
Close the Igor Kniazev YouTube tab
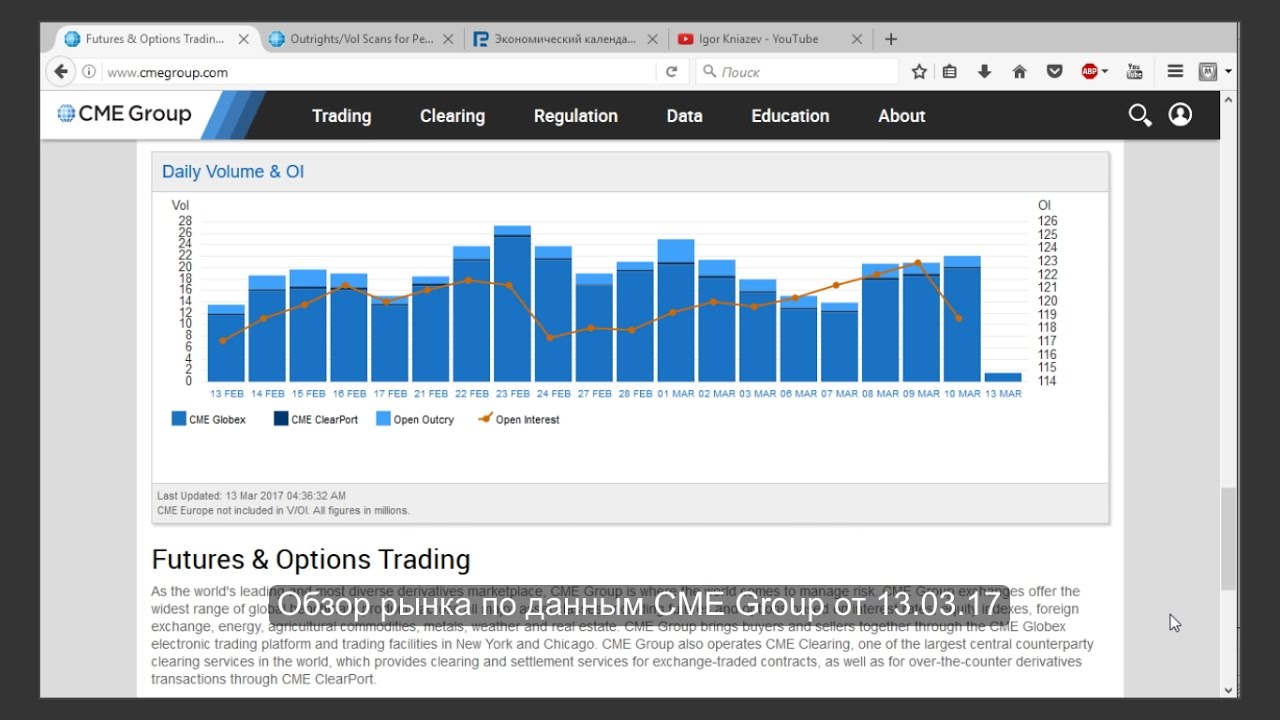(x=856, y=39)
